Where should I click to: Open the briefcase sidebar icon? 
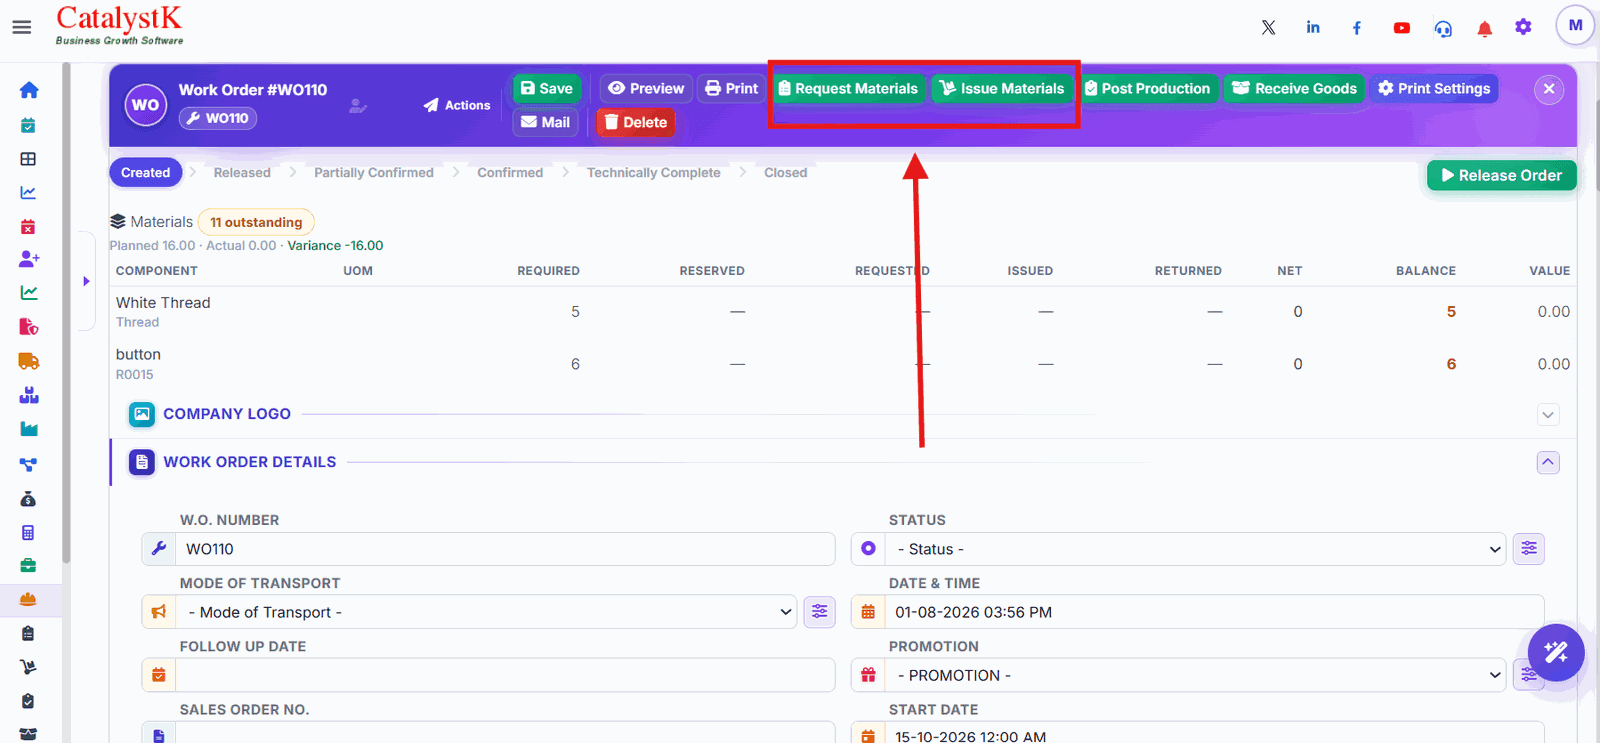(x=28, y=565)
